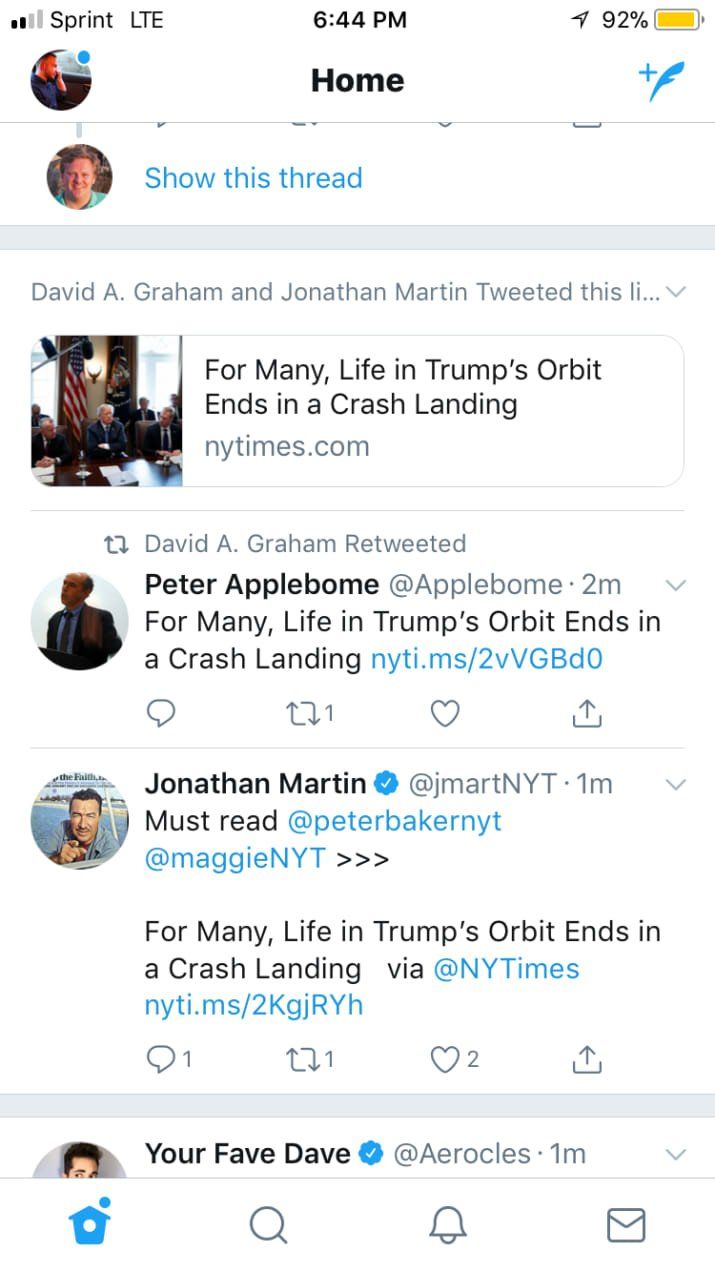Image resolution: width=715 pixels, height=1272 pixels.
Task: Show this thread
Action: pyautogui.click(x=253, y=178)
